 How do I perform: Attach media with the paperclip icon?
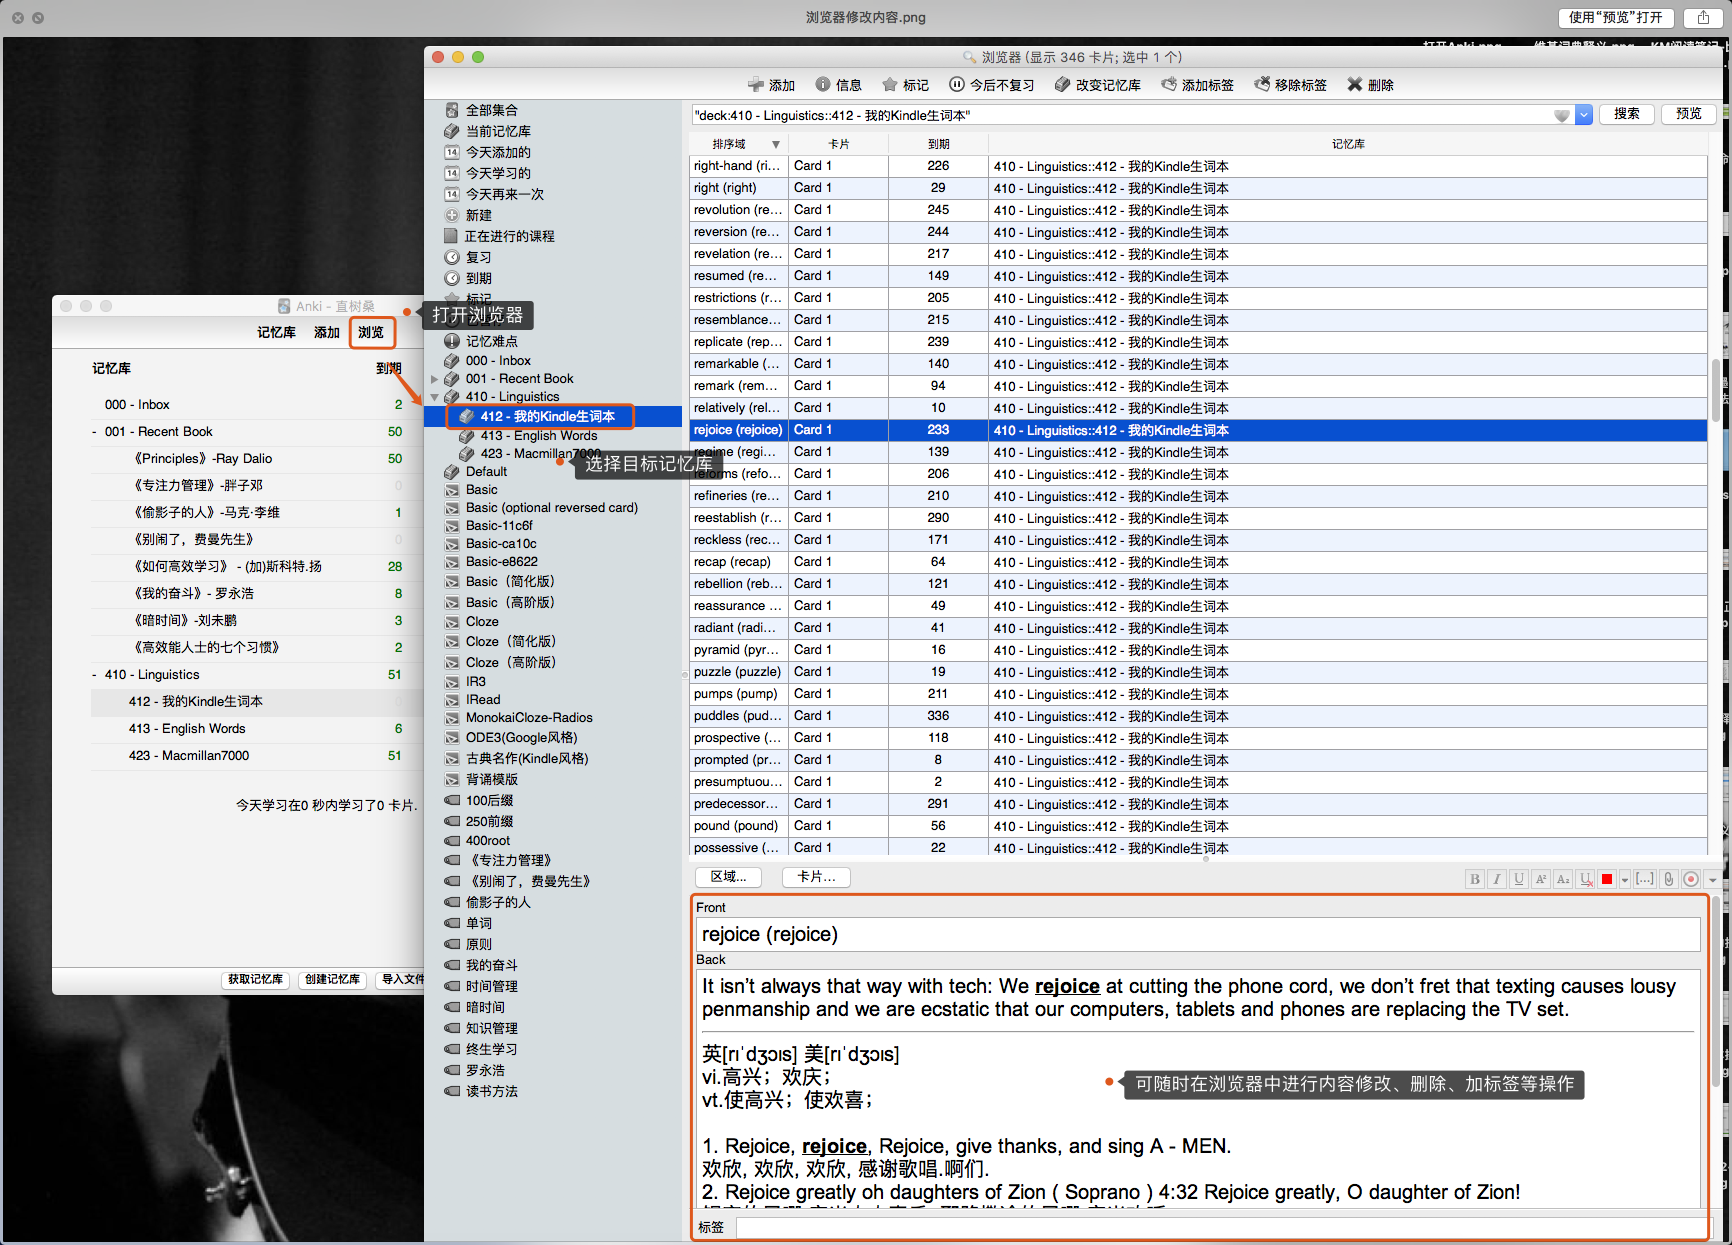1669,879
